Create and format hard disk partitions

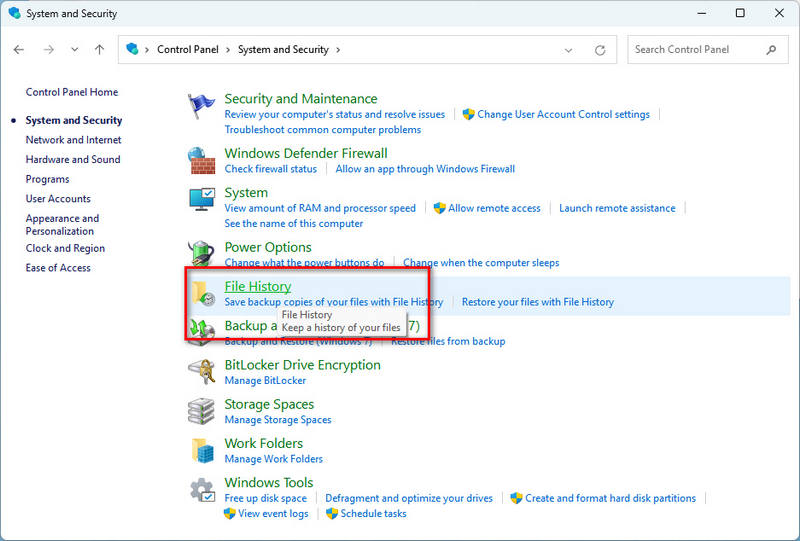click(610, 499)
